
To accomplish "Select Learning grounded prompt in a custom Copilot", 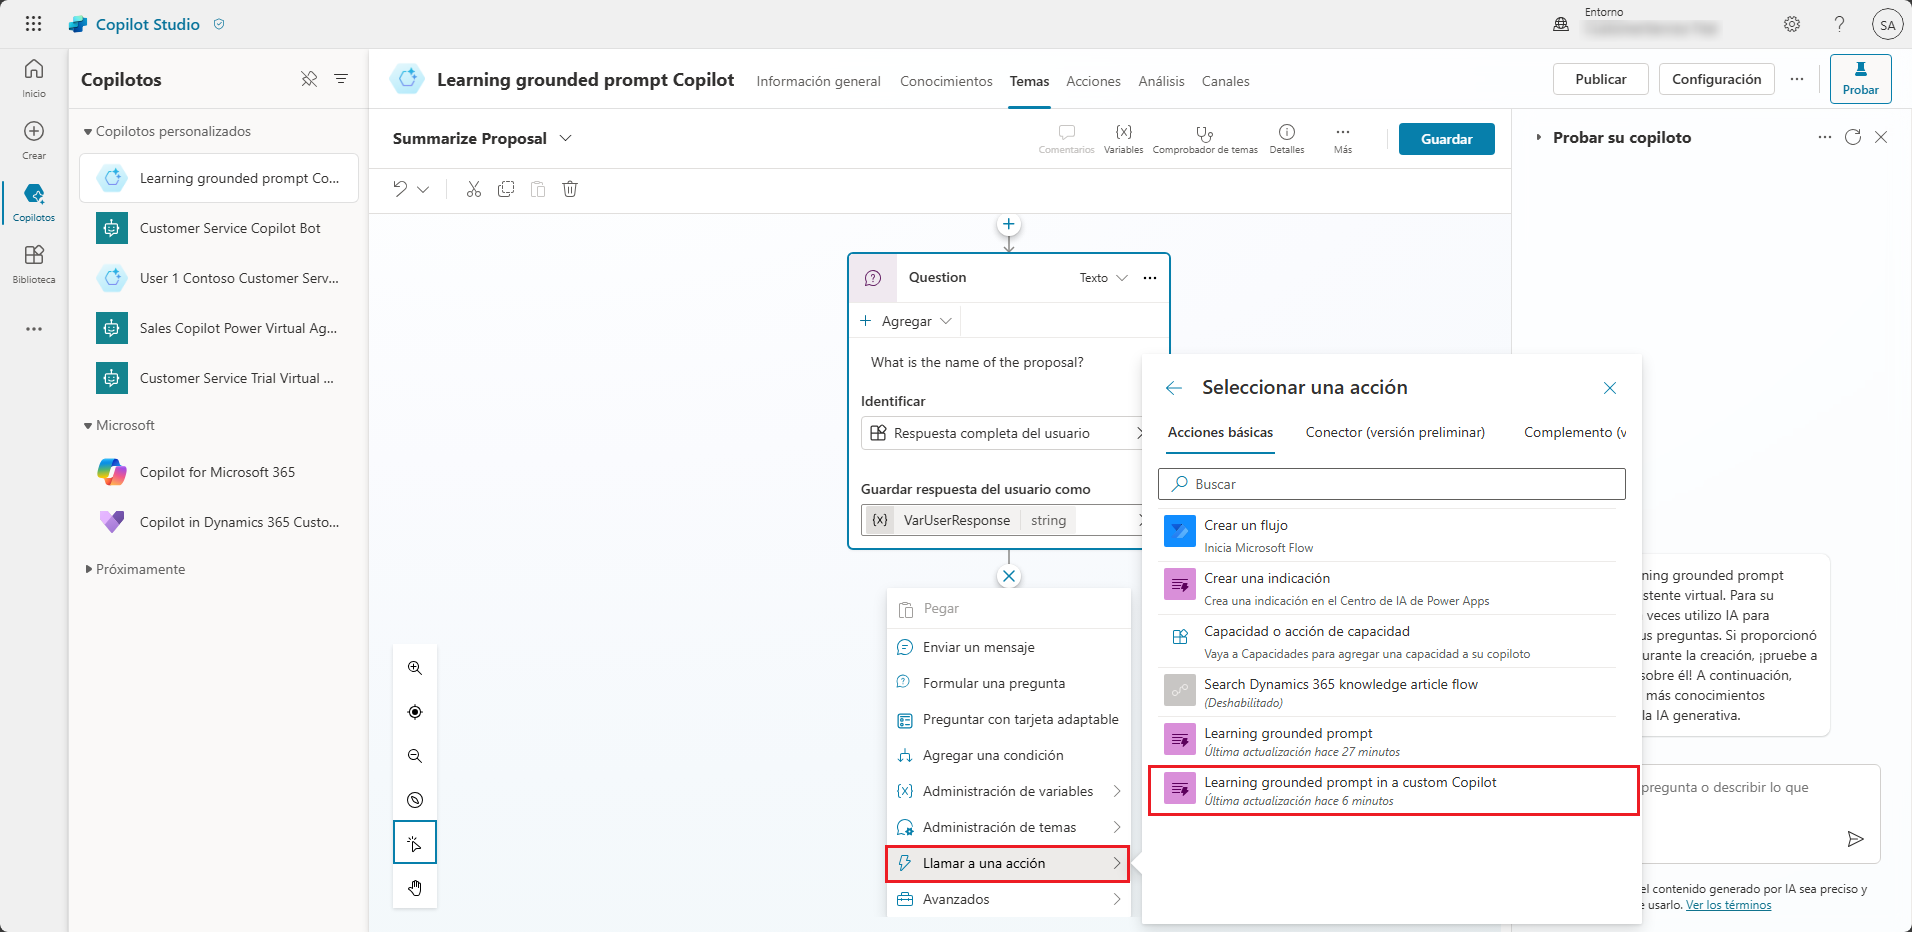I will coord(1394,791).
